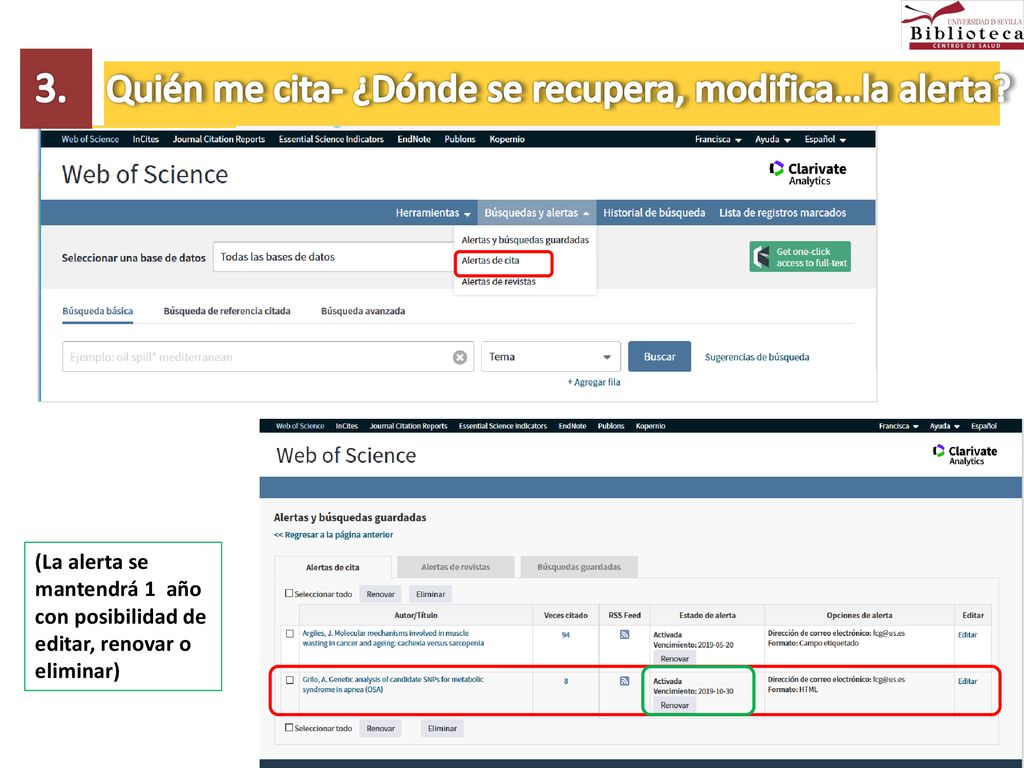This screenshot has width=1024, height=768.
Task: Open the Tema field dropdown
Action: pos(551,357)
